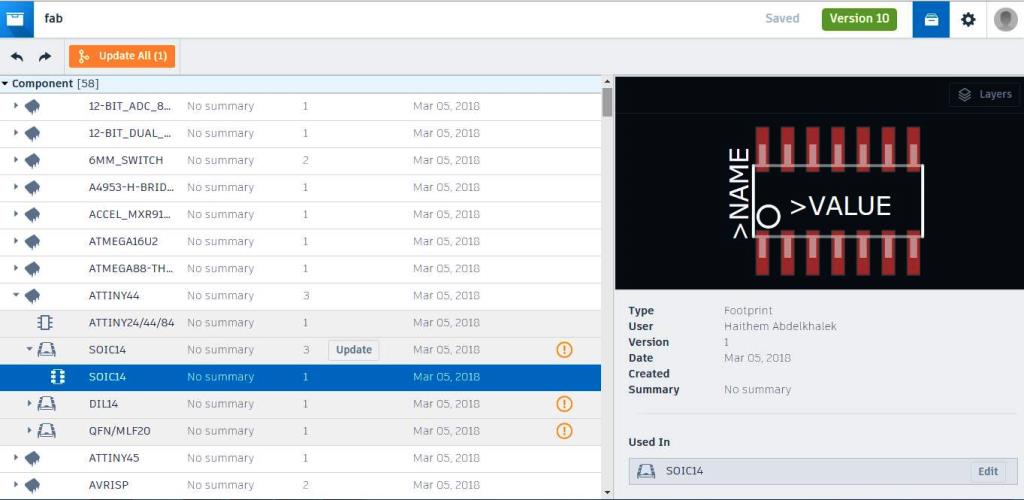The height and width of the screenshot is (500, 1024).
Task: Click package icon of DIL14 row
Action: click(x=46, y=404)
